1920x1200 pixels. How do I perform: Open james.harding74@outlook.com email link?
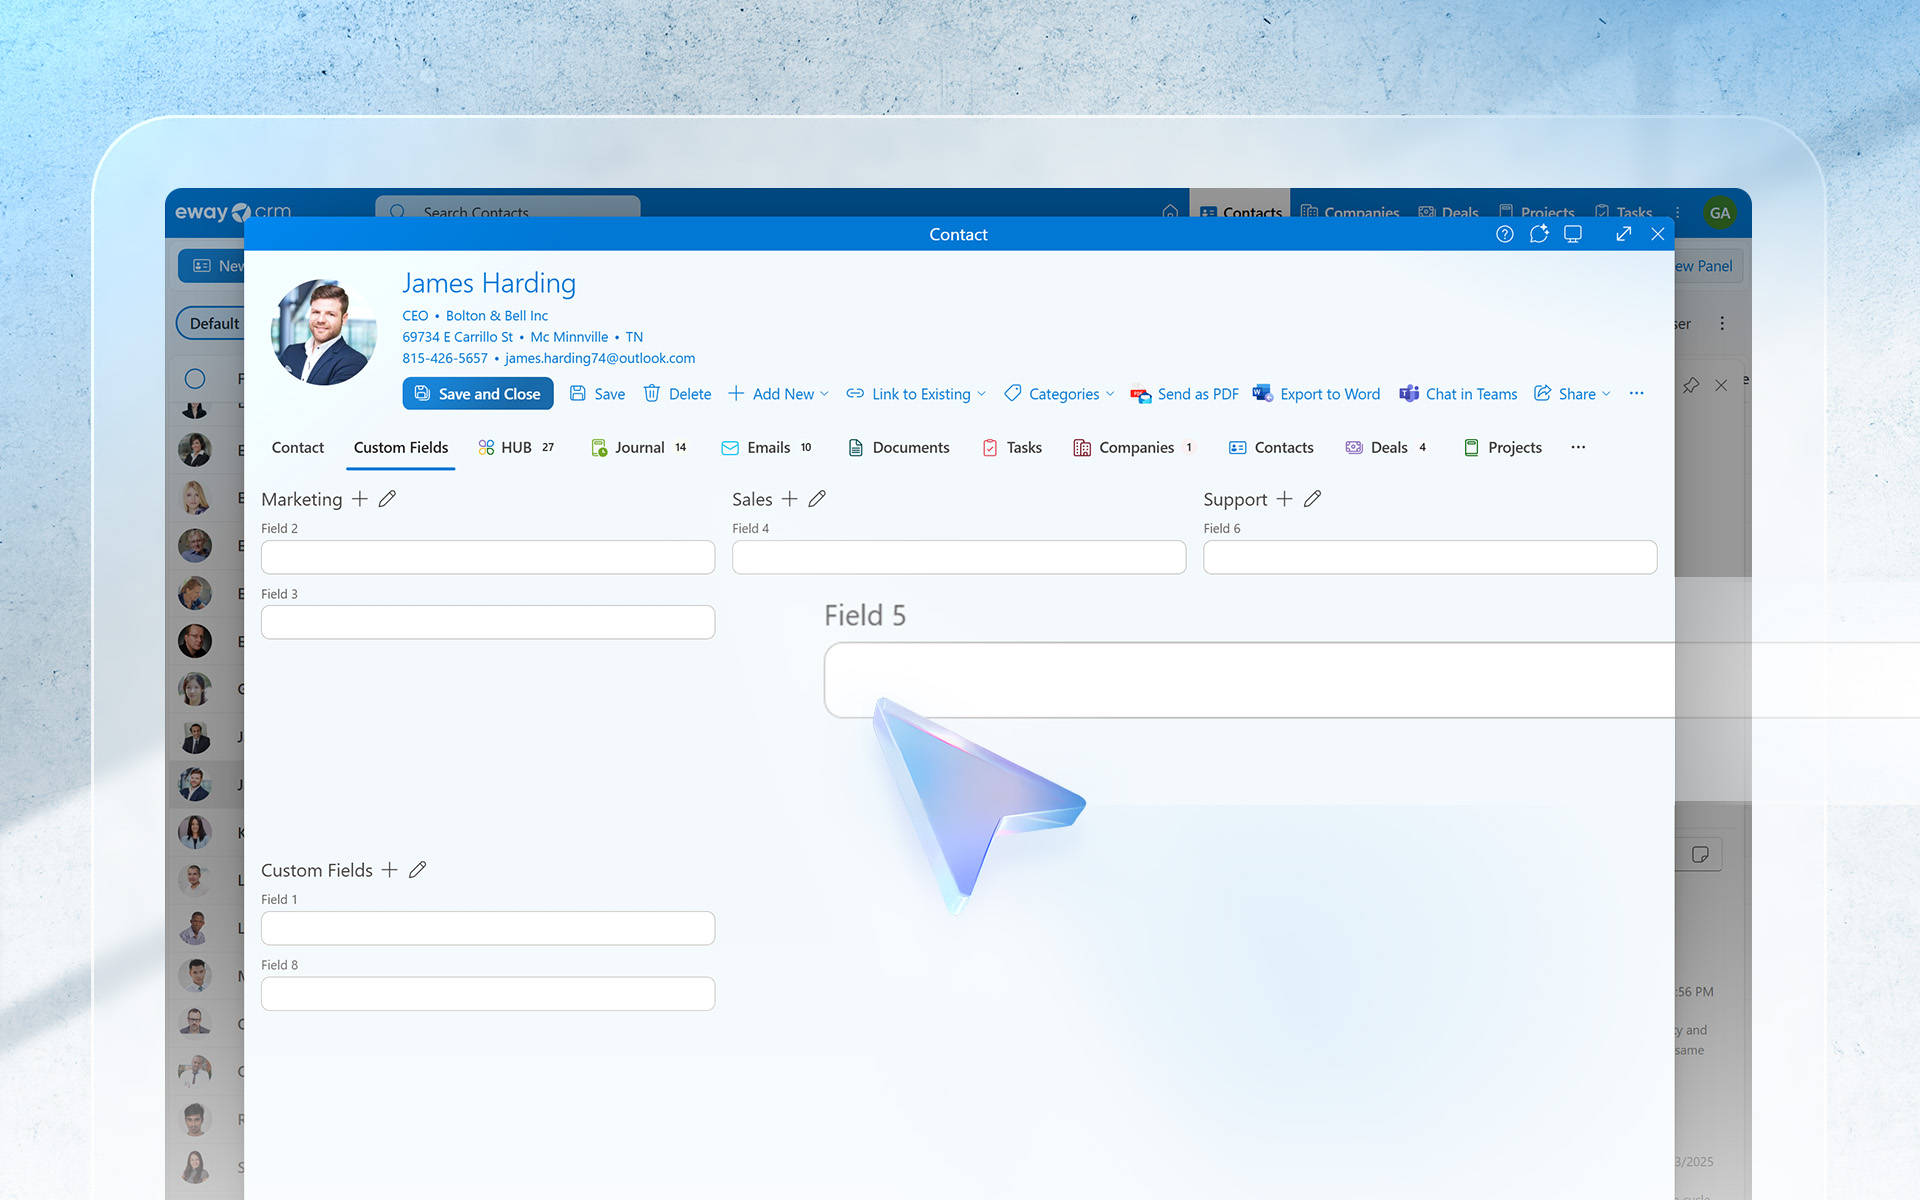tap(599, 358)
